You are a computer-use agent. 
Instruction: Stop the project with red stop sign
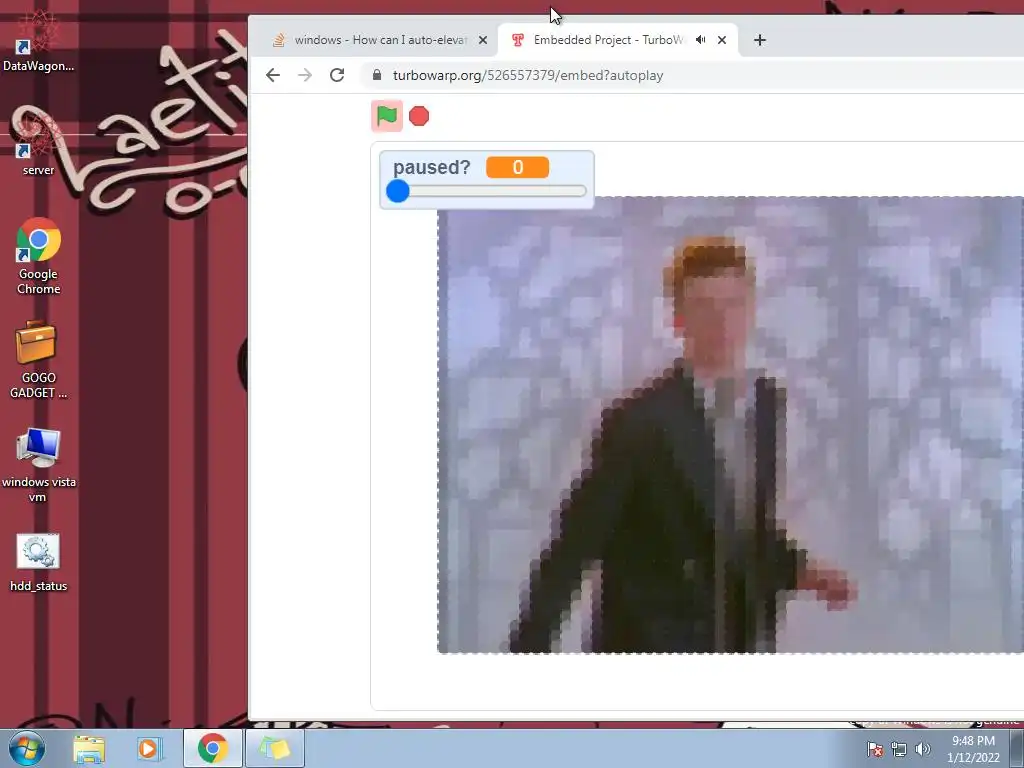[419, 116]
